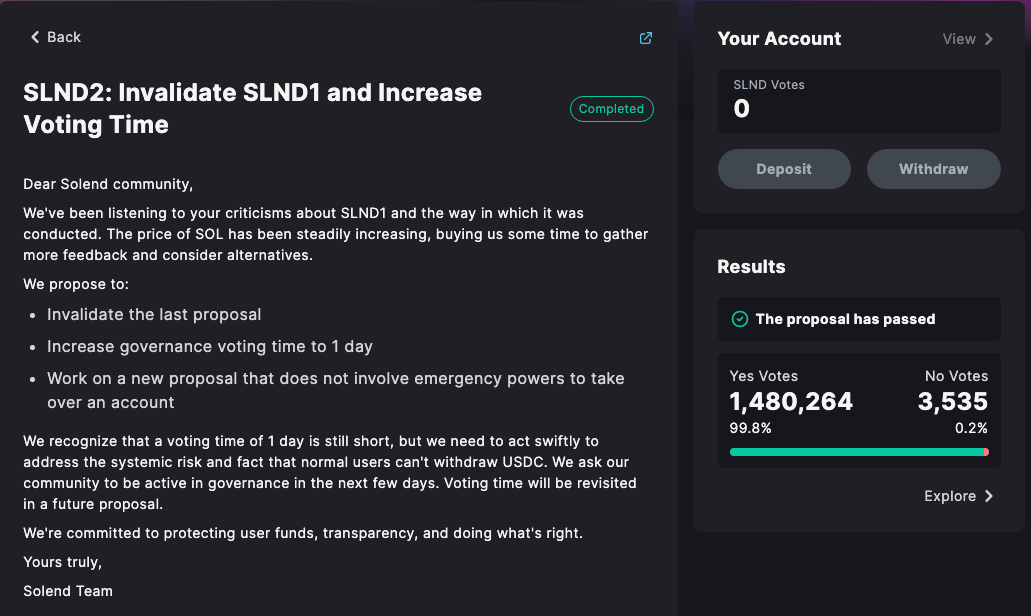Click the red No segment of vote bar
The width and height of the screenshot is (1031, 616).
(986, 452)
